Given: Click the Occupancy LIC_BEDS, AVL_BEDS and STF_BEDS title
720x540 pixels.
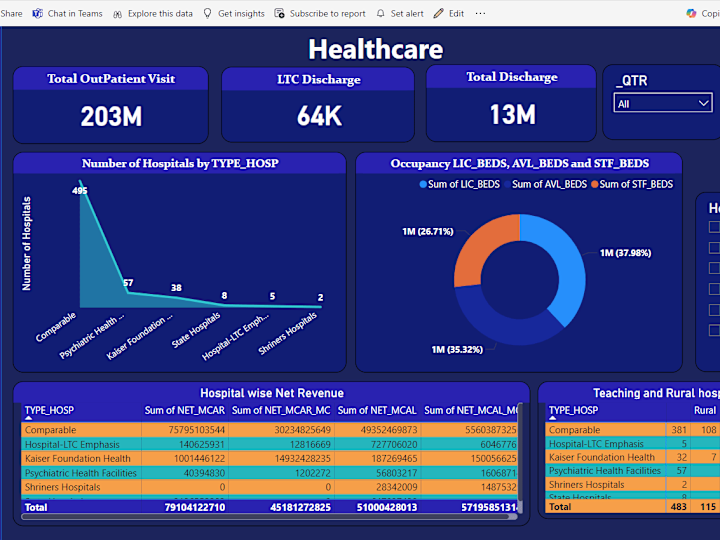Looking at the screenshot, I should tap(519, 163).
